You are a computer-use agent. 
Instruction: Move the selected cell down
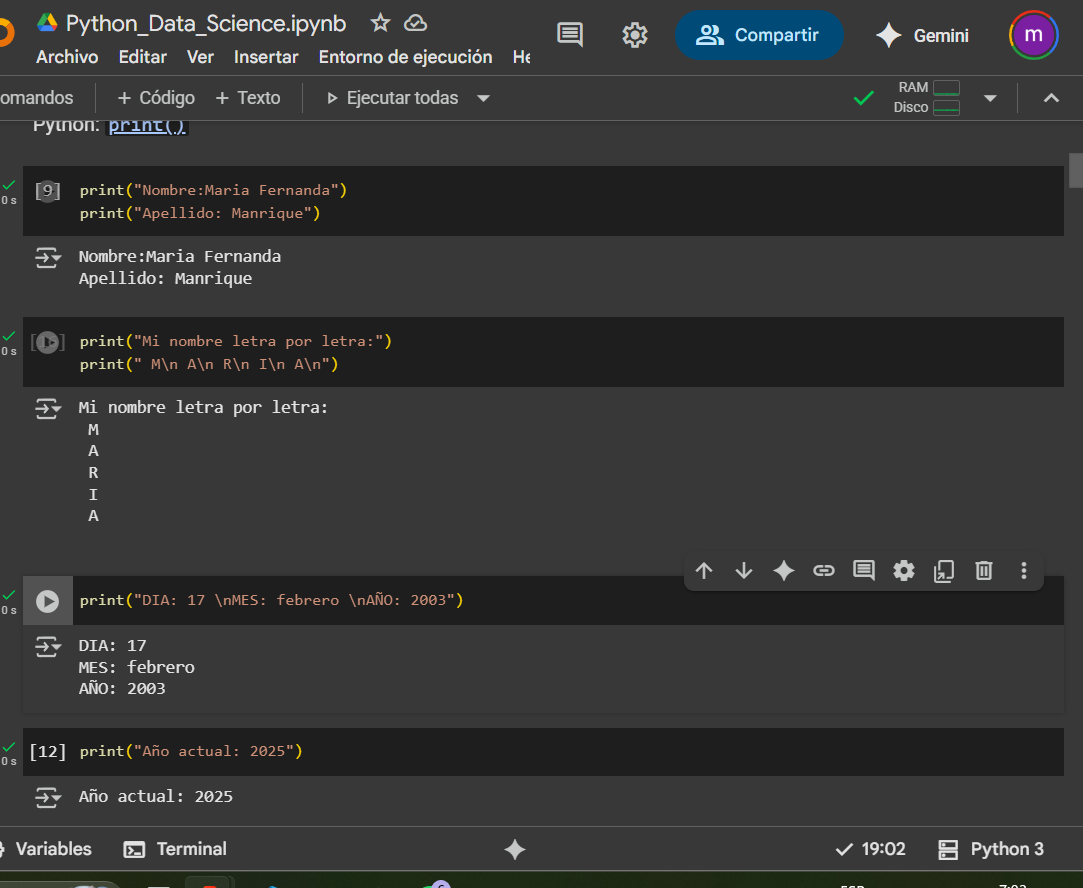(744, 570)
